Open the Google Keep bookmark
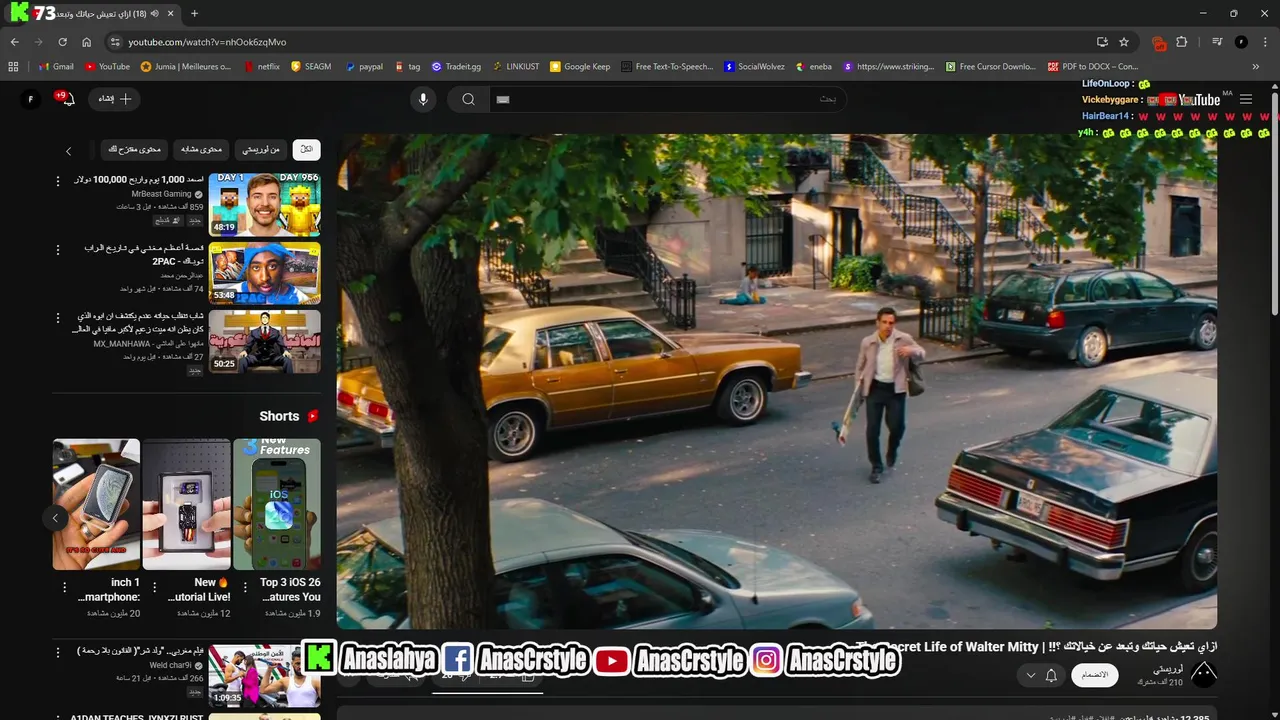1280x720 pixels. tap(580, 67)
